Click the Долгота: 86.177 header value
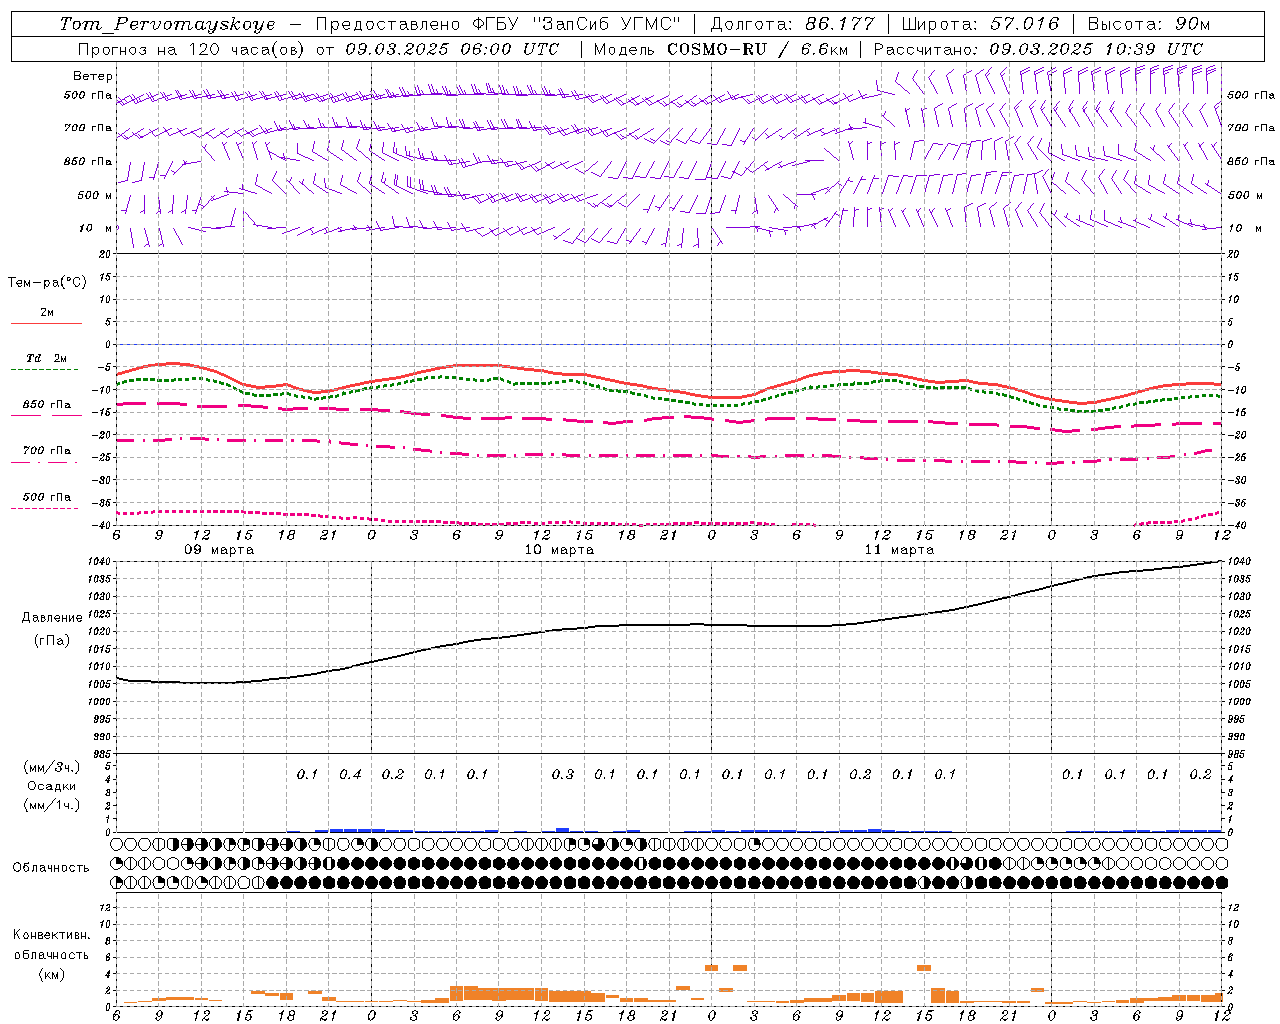This screenshot has height=1024, width=1280. tap(792, 24)
